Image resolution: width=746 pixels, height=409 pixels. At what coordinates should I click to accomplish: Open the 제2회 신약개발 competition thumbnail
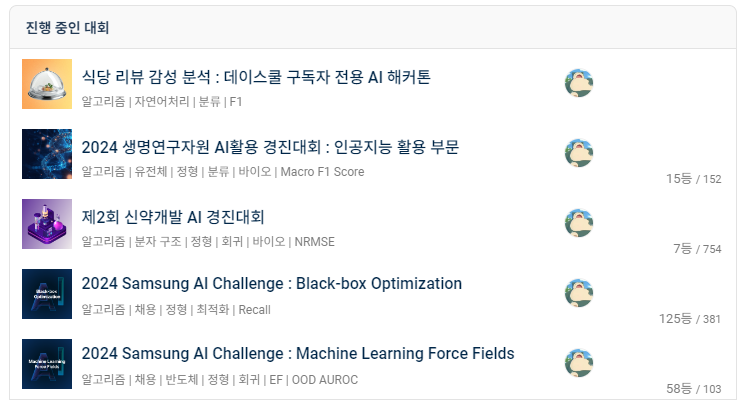click(46, 224)
